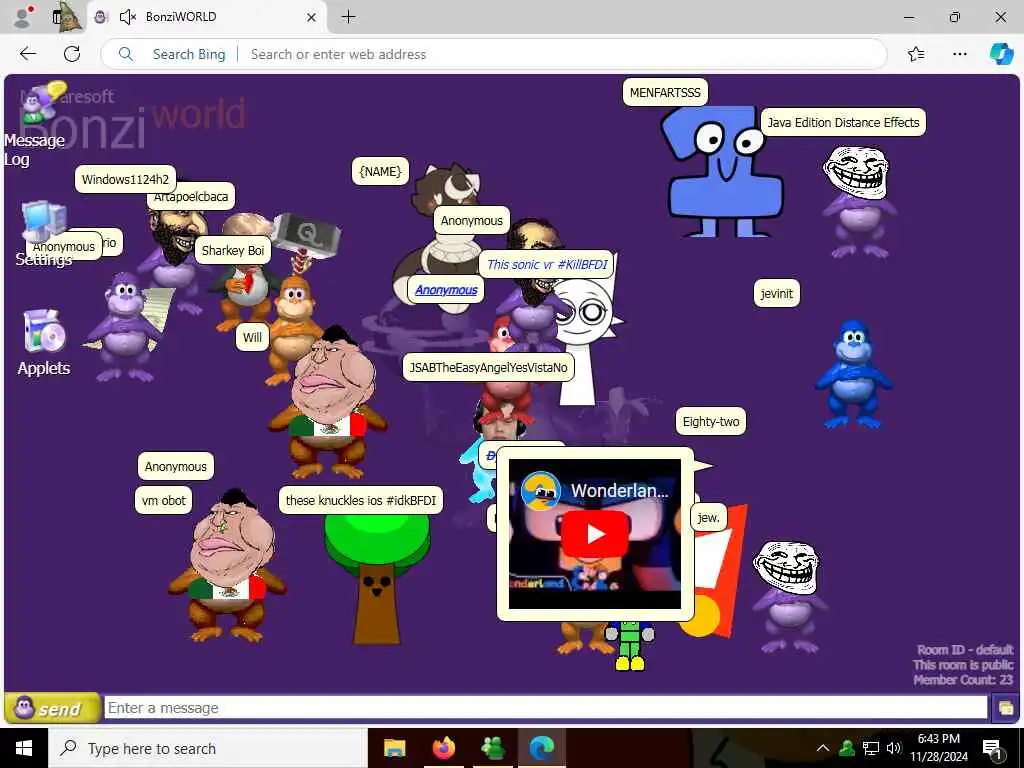Open File Explorer from the taskbar
The image size is (1024, 768).
[x=394, y=748]
